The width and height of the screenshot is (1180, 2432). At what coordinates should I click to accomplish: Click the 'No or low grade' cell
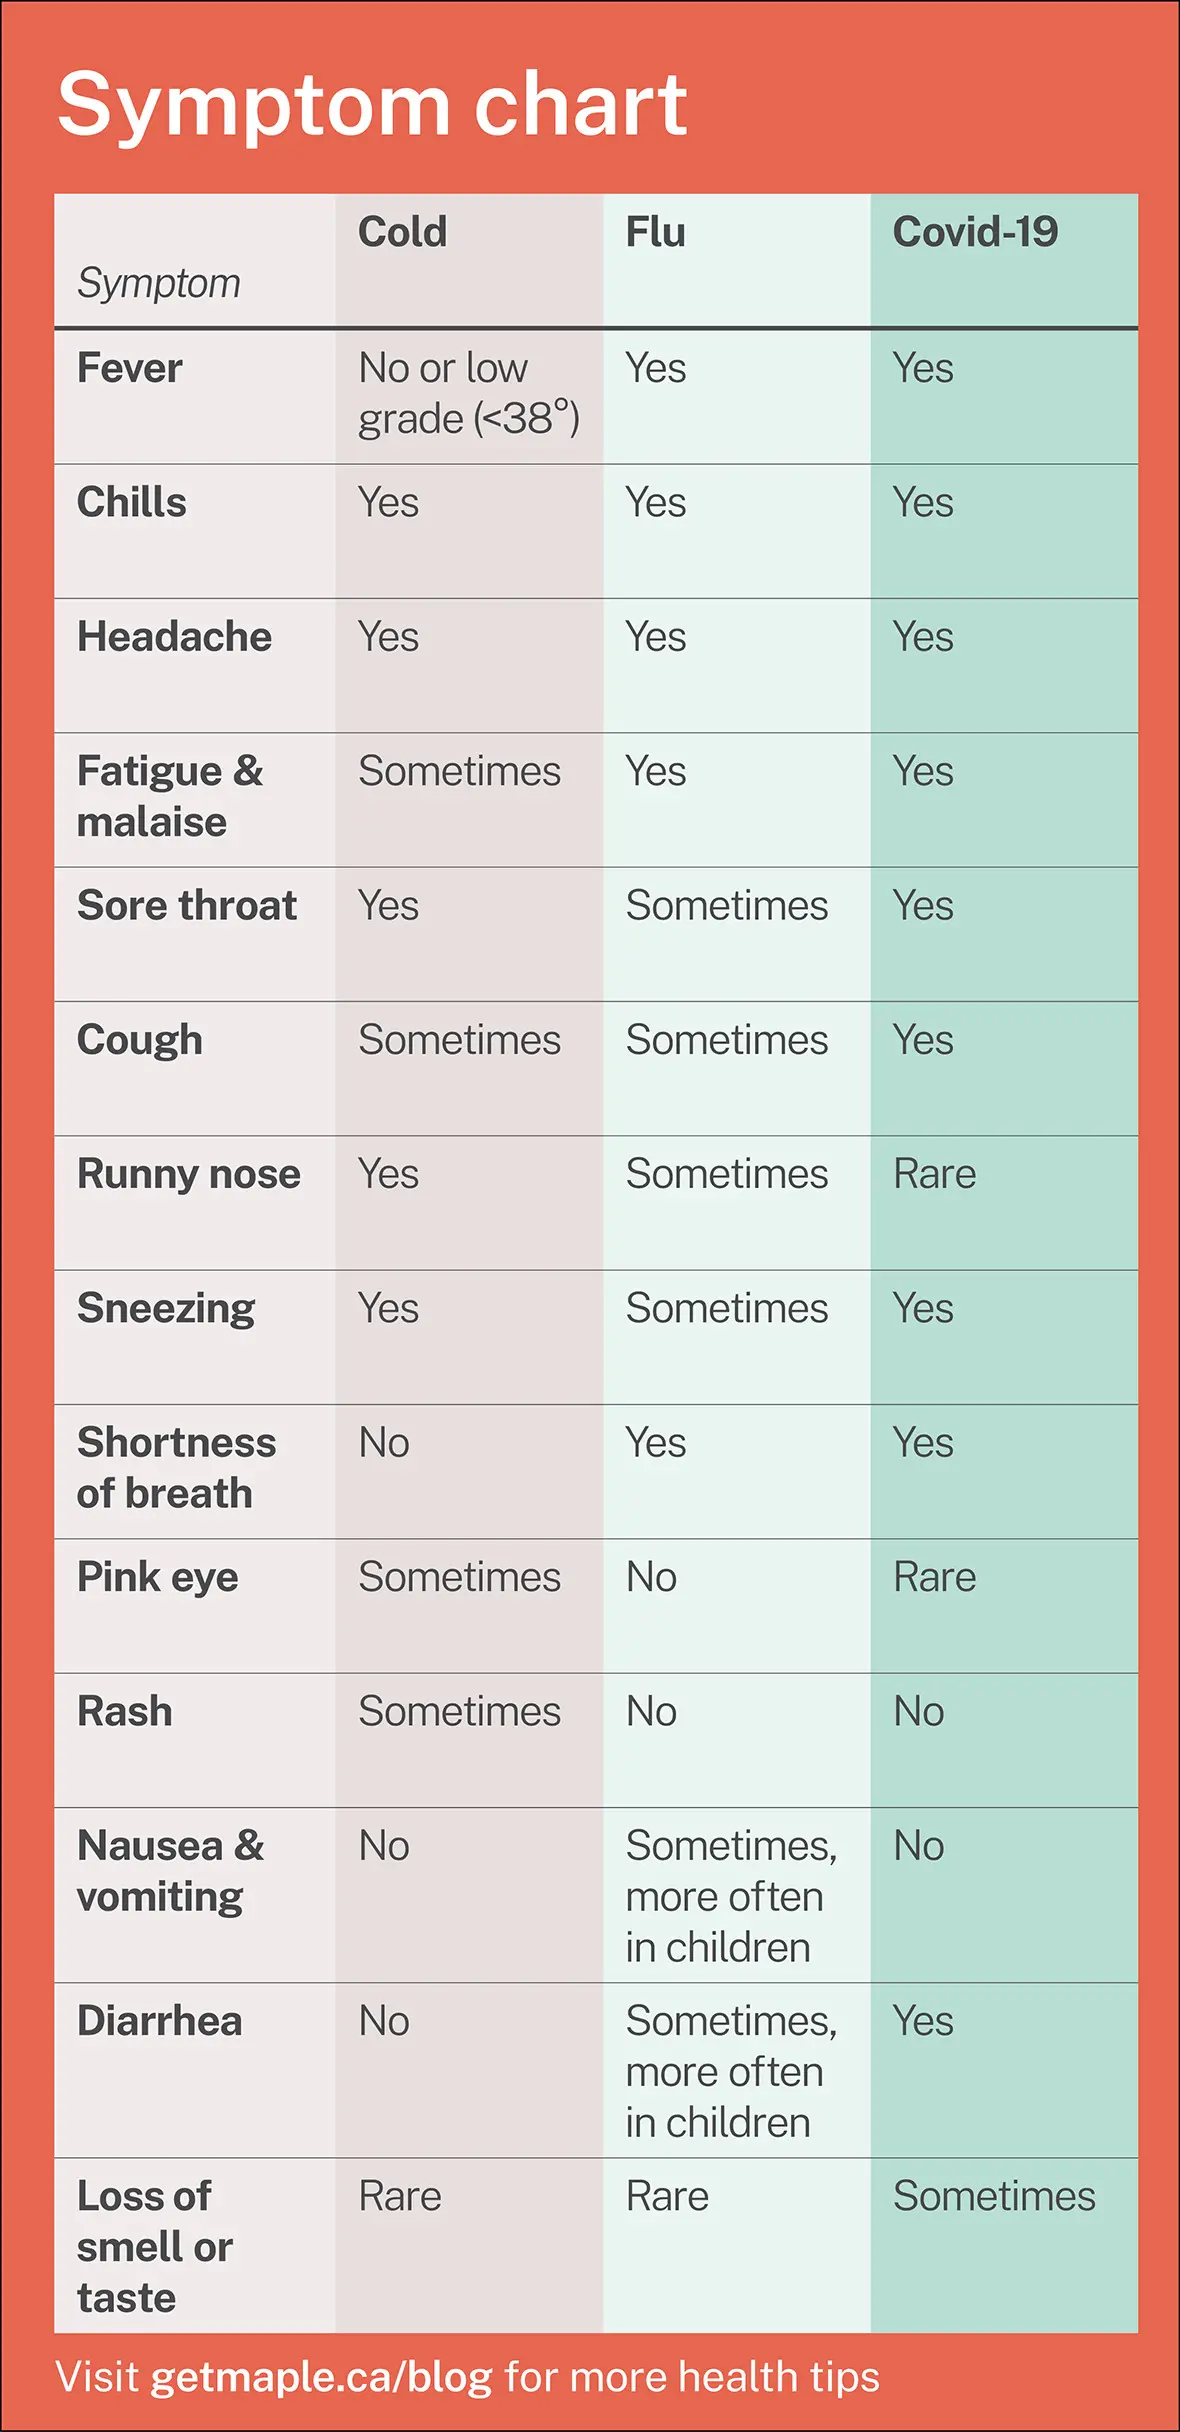[469, 393]
